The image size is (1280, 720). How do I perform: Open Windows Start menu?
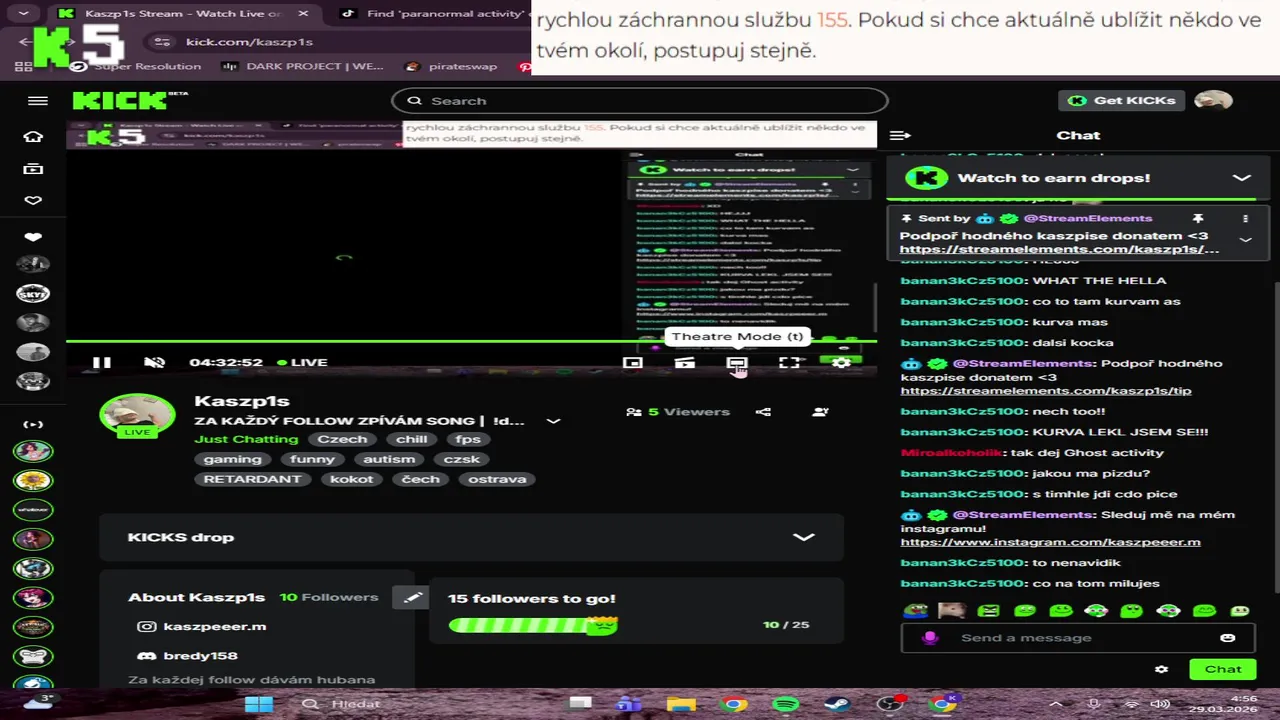pyautogui.click(x=258, y=704)
